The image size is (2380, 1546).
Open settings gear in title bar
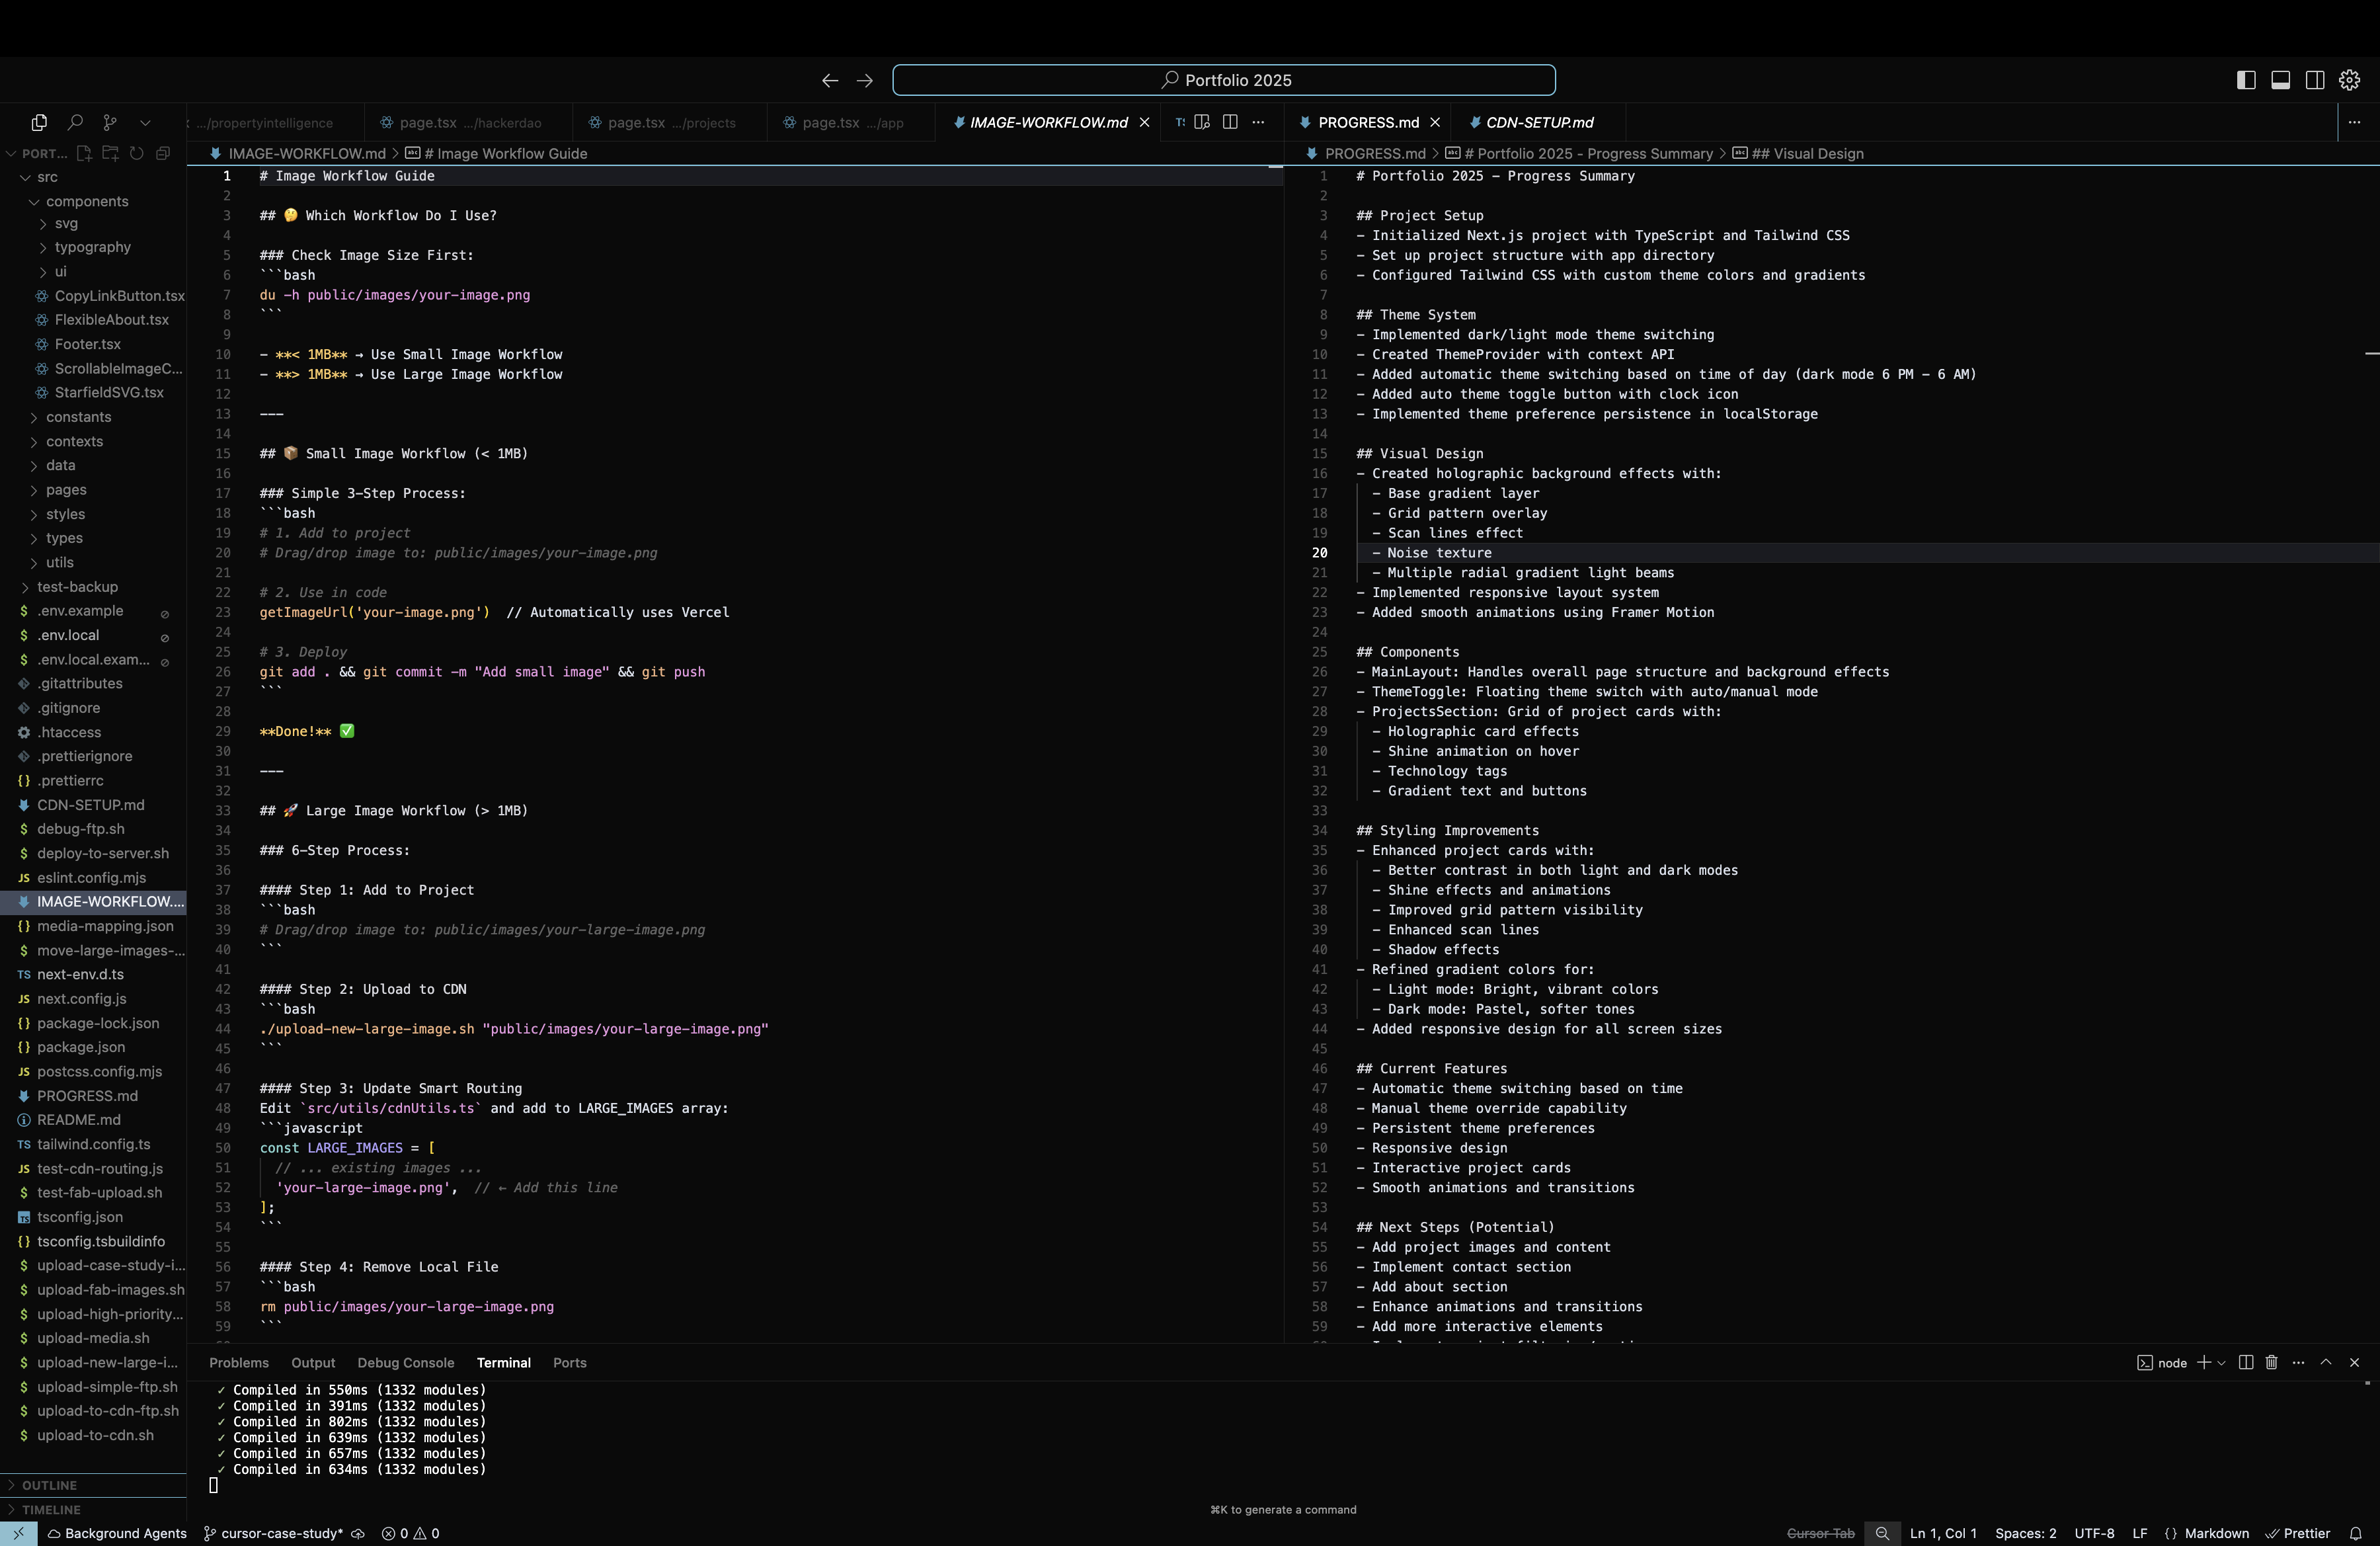point(2350,80)
